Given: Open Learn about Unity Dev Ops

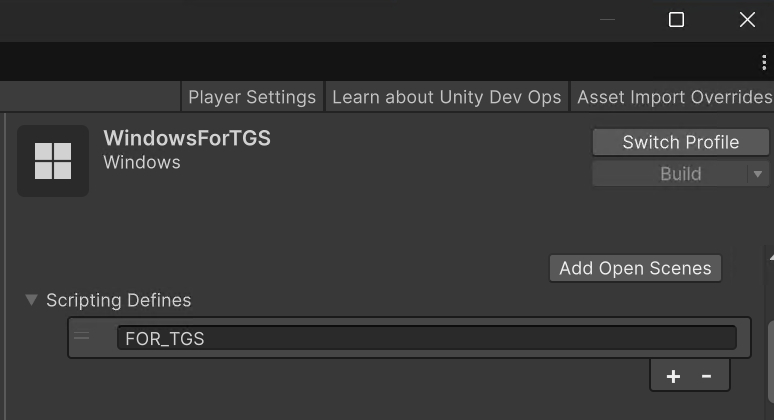Looking at the screenshot, I should tap(446, 97).
